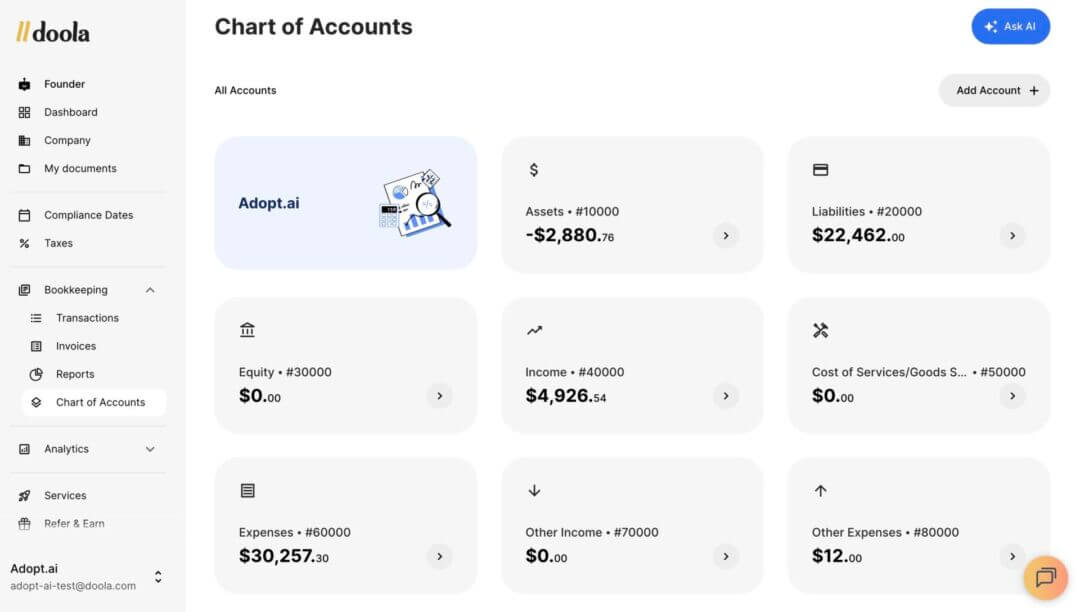This screenshot has width=1080, height=612.
Task: Click the Cost of Services tools icon
Action: tap(820, 330)
